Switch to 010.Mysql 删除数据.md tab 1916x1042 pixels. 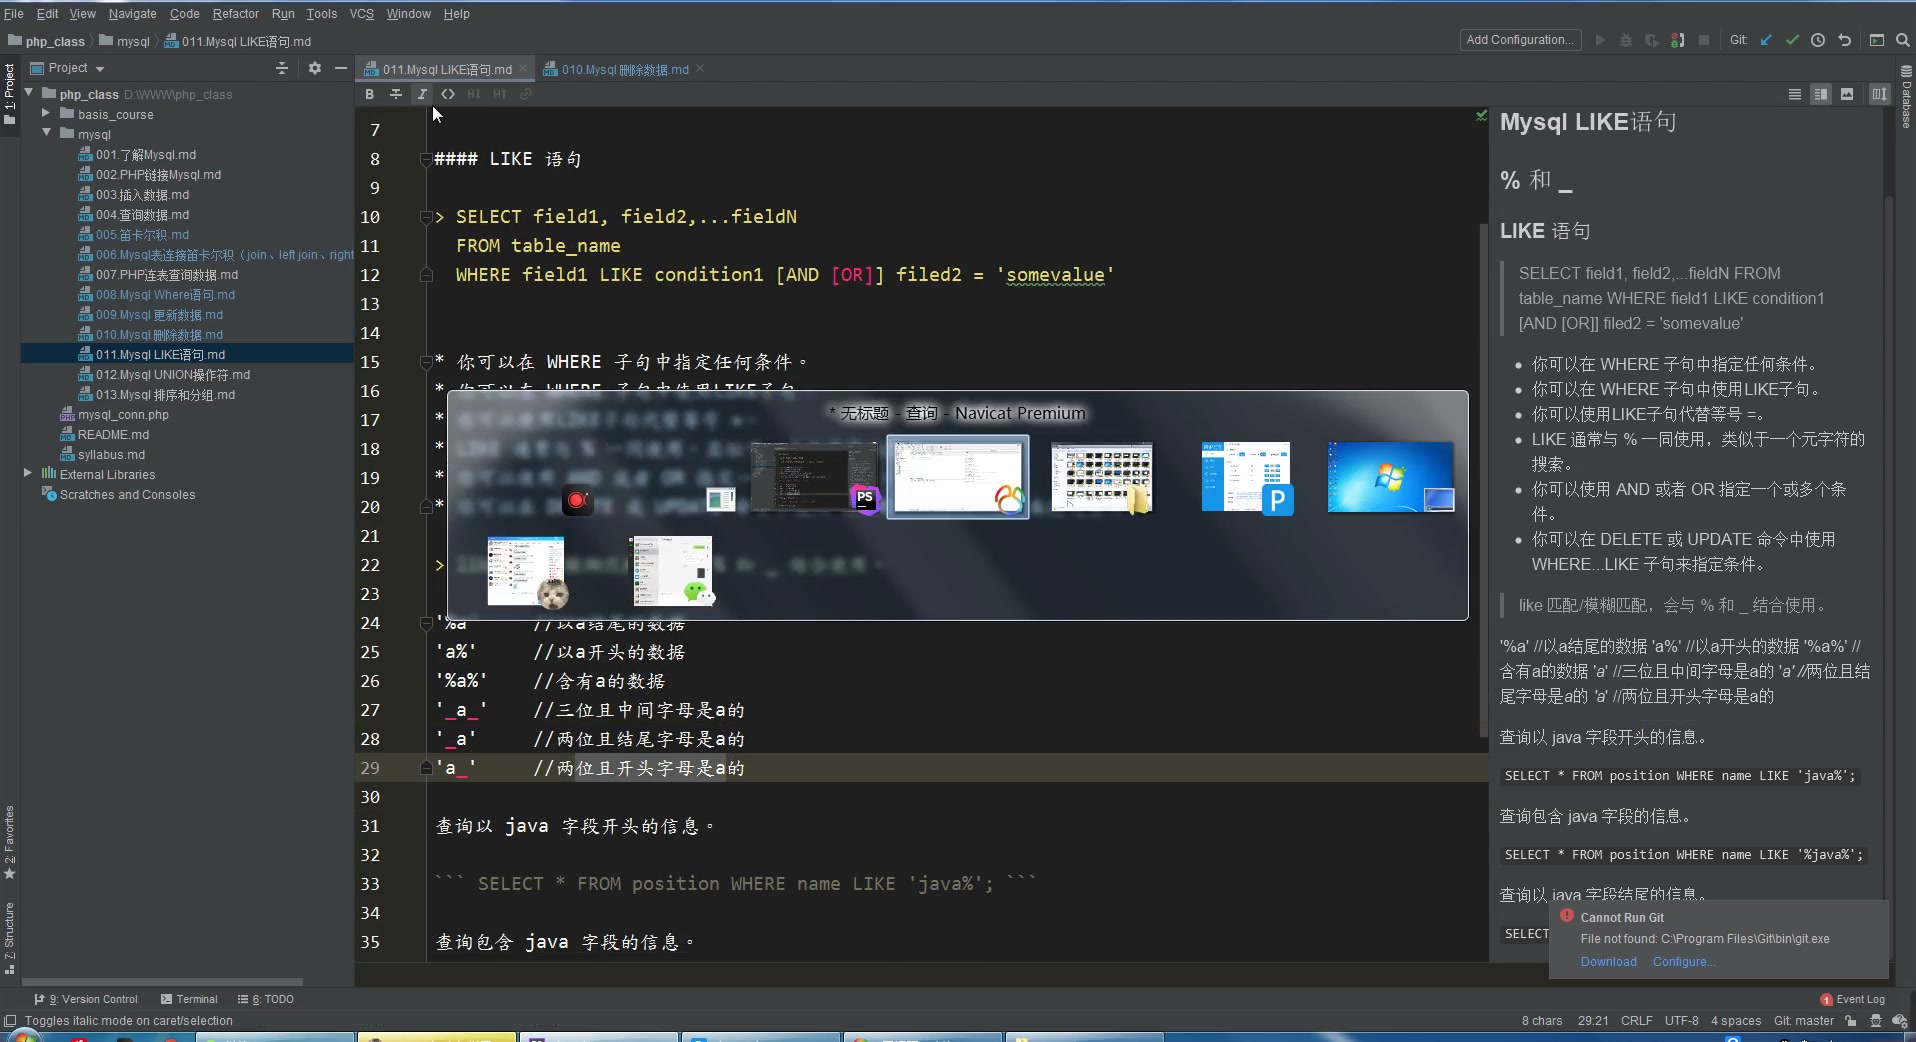point(624,69)
